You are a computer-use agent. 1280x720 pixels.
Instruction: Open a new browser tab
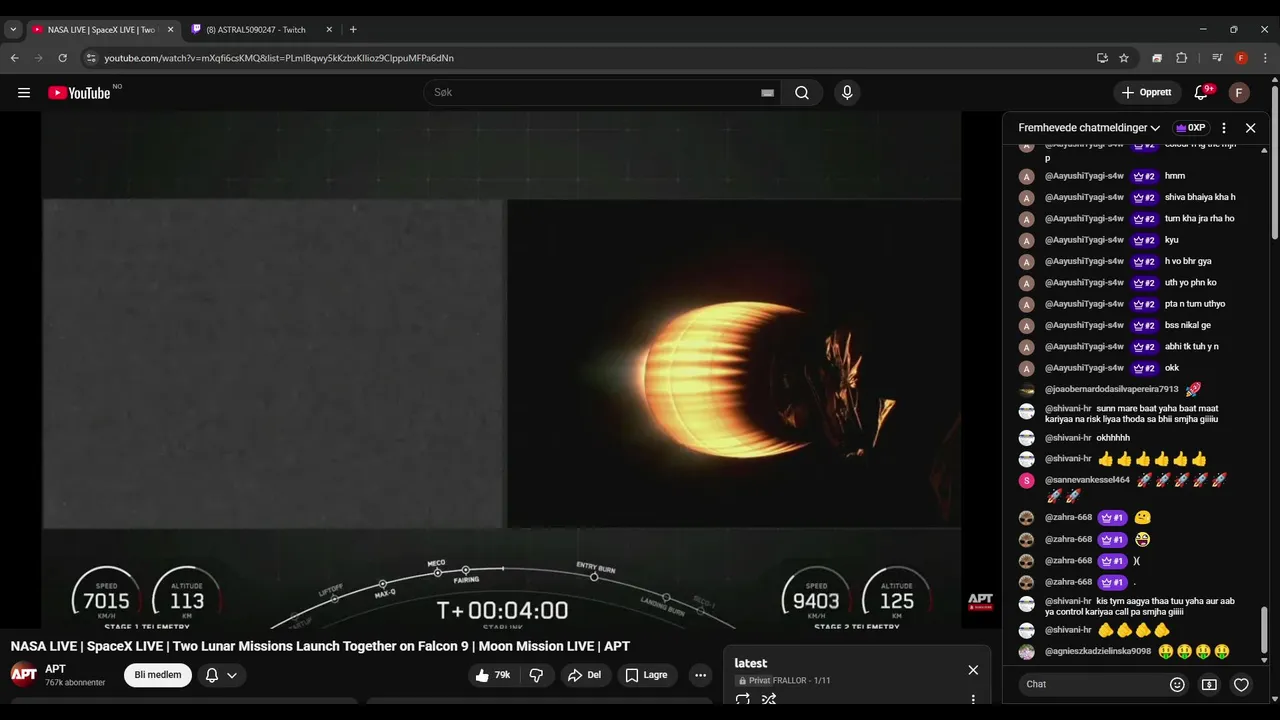353,29
